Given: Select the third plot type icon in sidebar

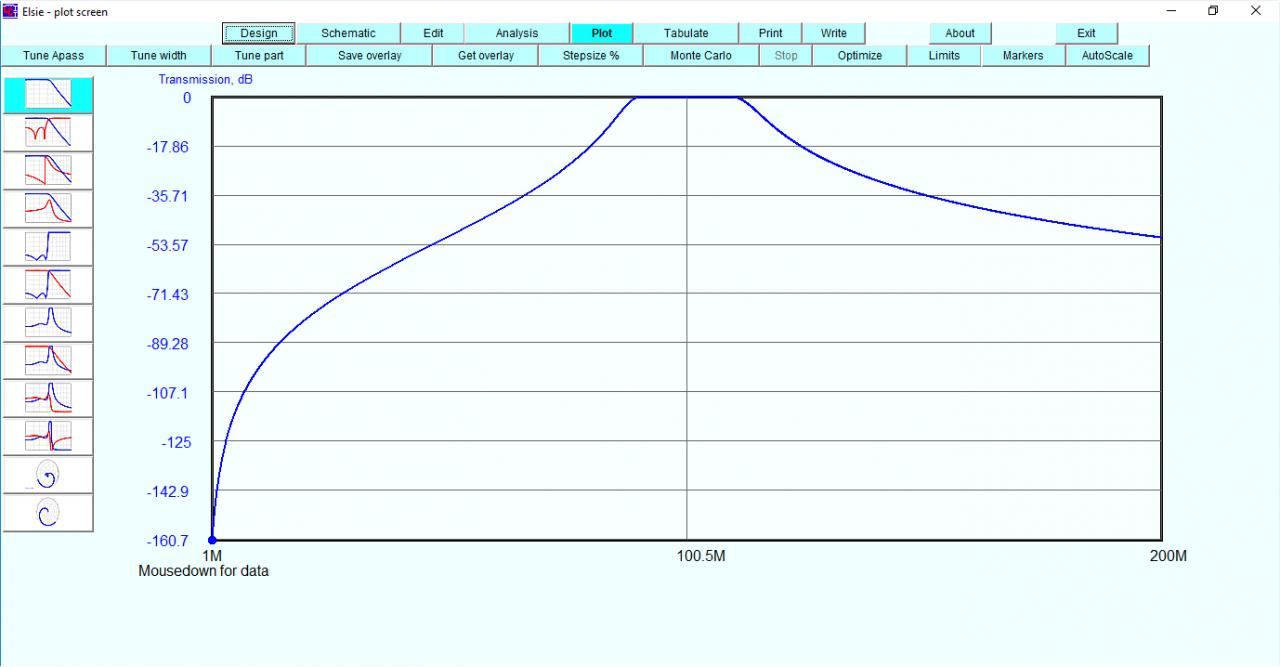Looking at the screenshot, I should point(49,171).
